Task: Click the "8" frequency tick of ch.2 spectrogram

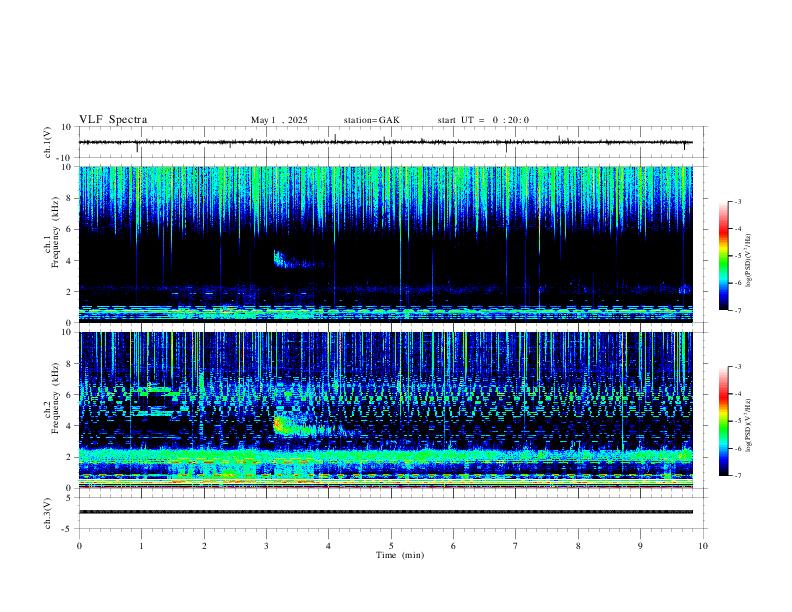Action: pyautogui.click(x=71, y=364)
